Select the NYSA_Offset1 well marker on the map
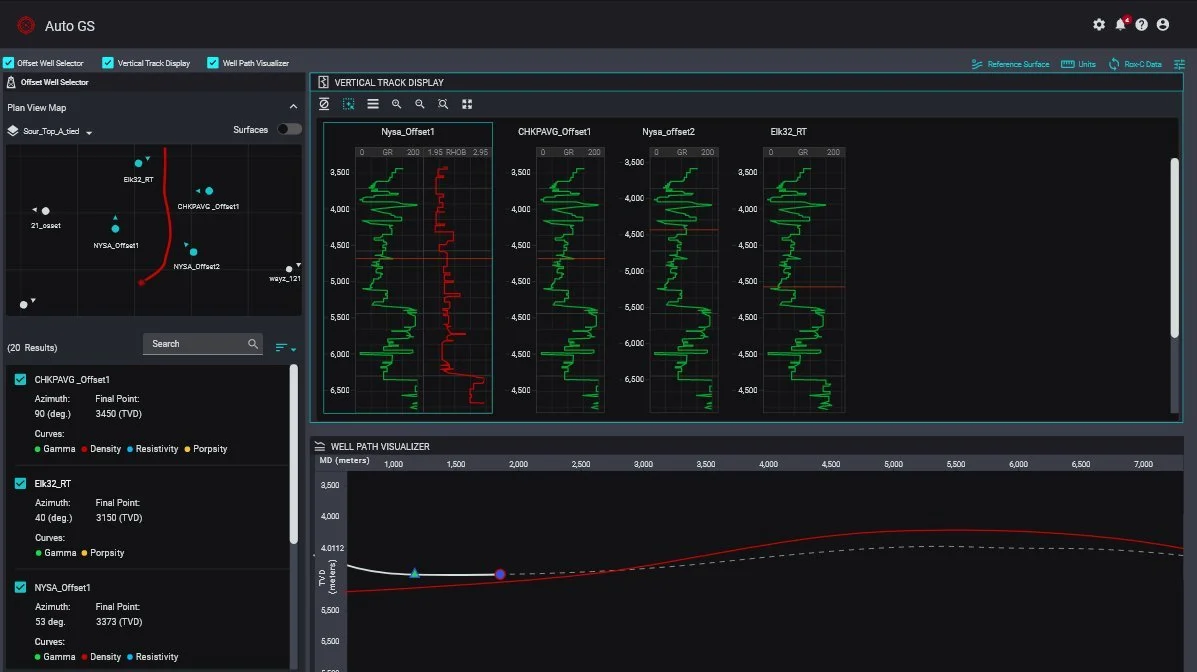This screenshot has height=672, width=1197. (x=115, y=228)
